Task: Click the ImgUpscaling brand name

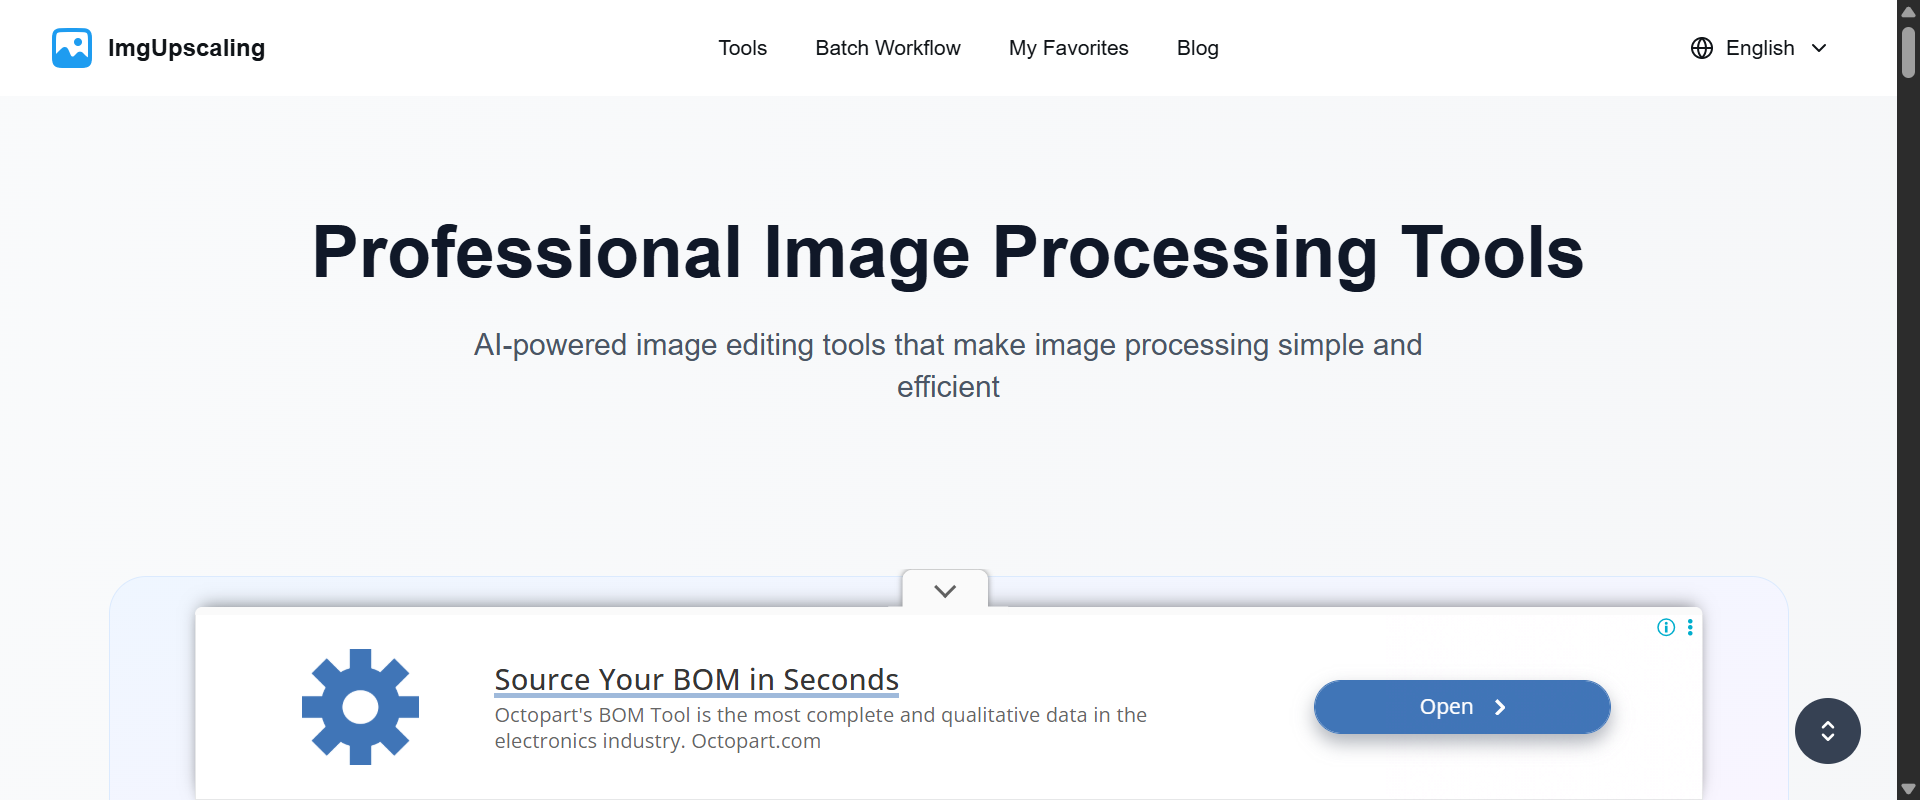Action: (x=186, y=47)
